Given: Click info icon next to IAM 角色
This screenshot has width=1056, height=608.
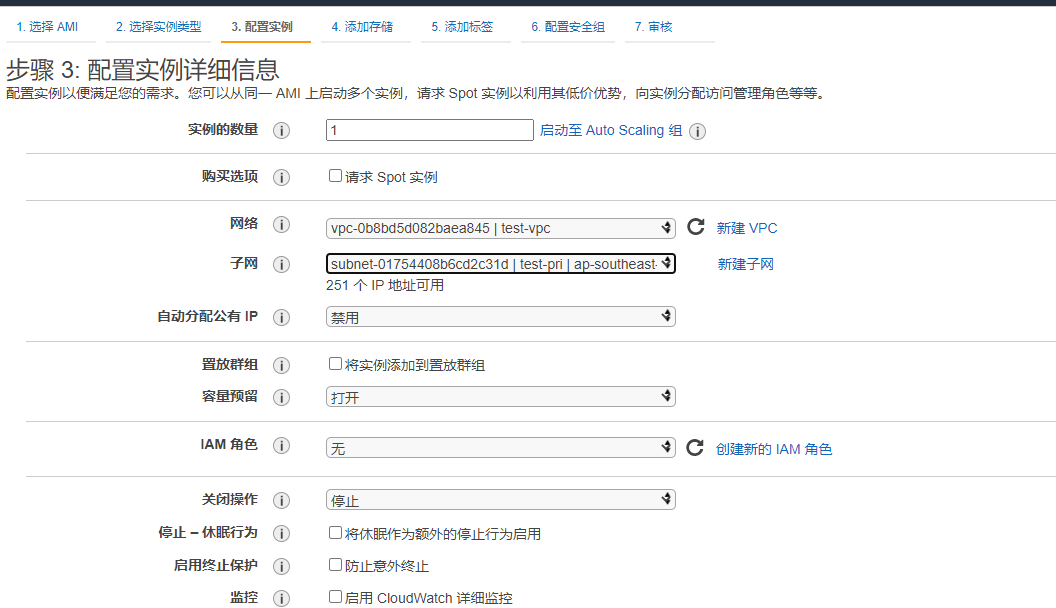Looking at the screenshot, I should pyautogui.click(x=282, y=445).
